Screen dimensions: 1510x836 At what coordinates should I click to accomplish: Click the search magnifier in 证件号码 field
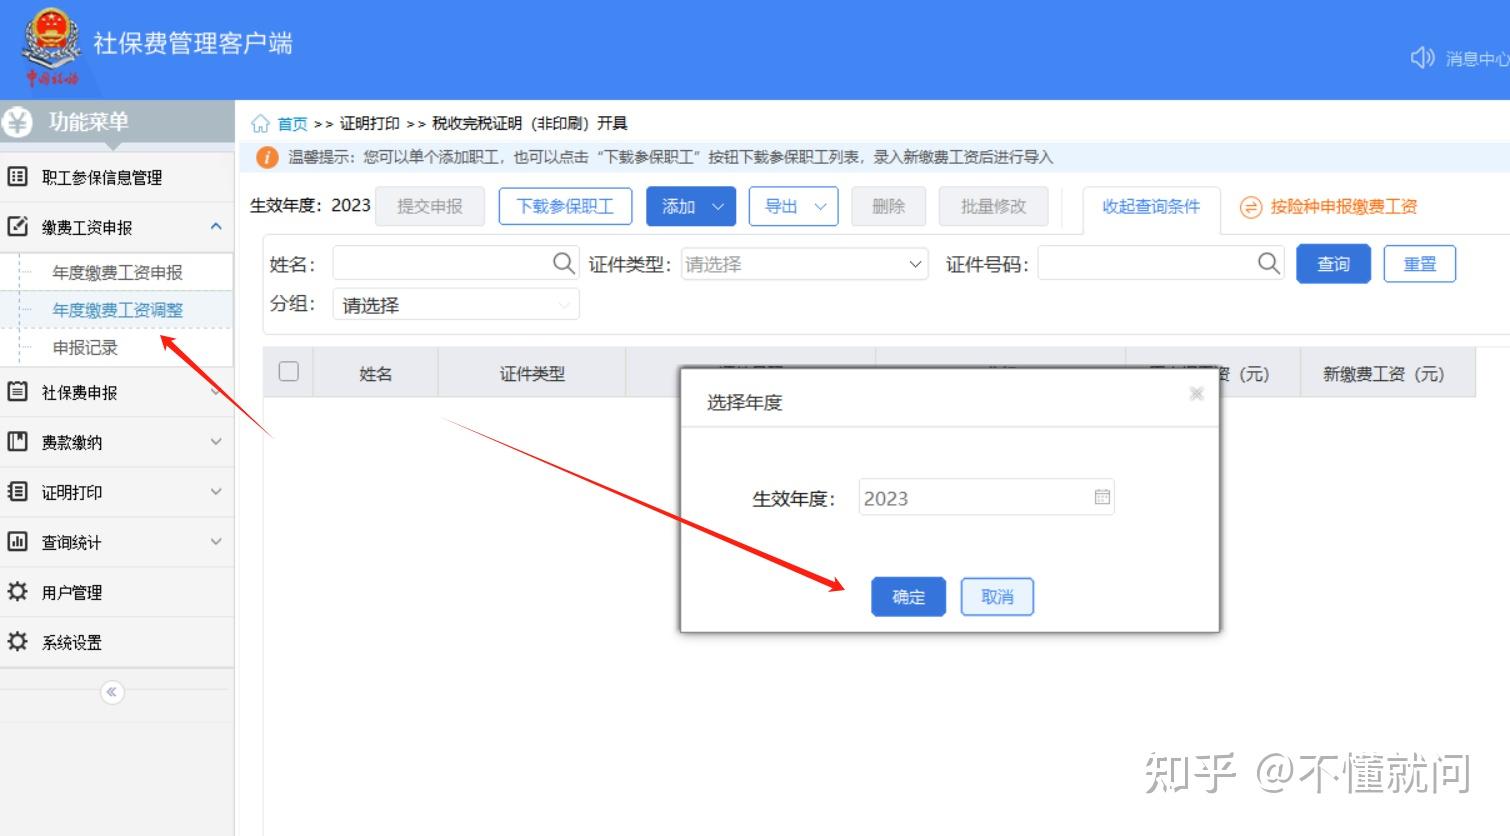click(x=1269, y=263)
